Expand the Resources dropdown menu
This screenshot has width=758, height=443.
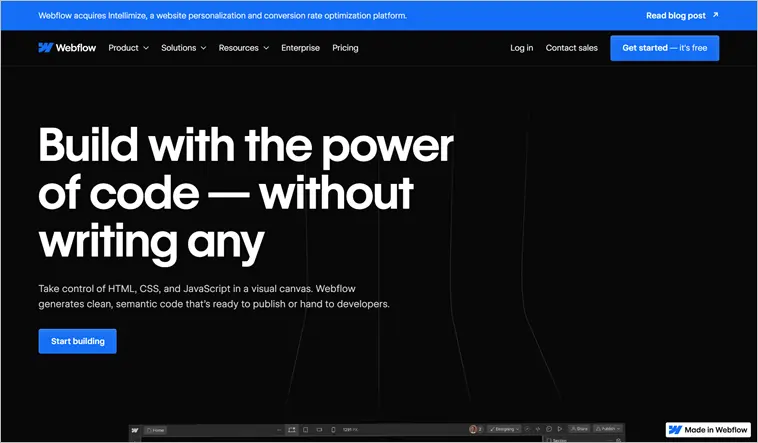pyautogui.click(x=243, y=48)
